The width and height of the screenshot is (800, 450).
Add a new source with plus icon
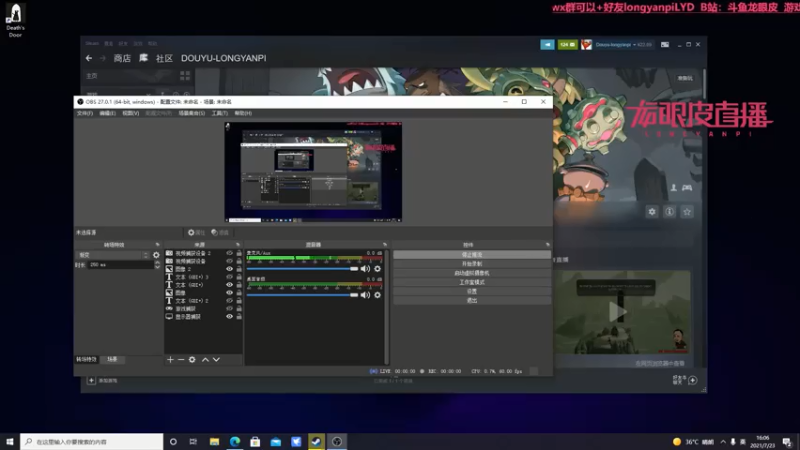(x=170, y=360)
